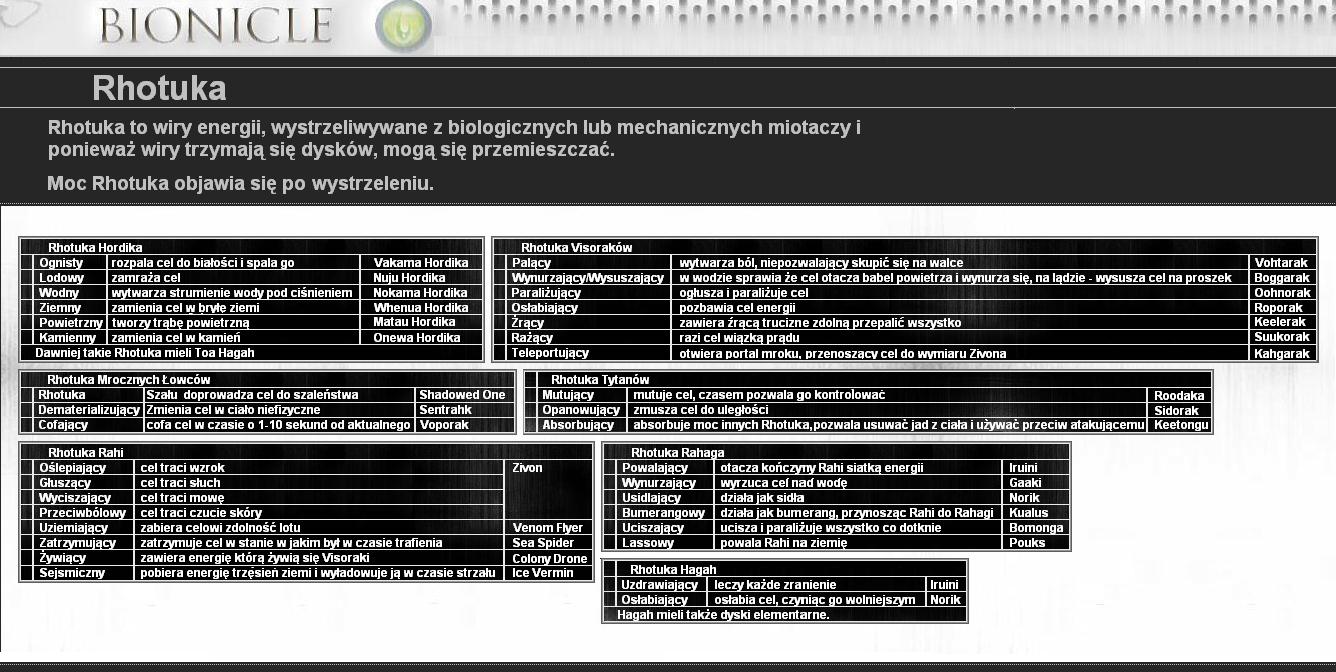The height and width of the screenshot is (672, 1336).
Task: Click the Vohtarak cell
Action: coord(1282,263)
